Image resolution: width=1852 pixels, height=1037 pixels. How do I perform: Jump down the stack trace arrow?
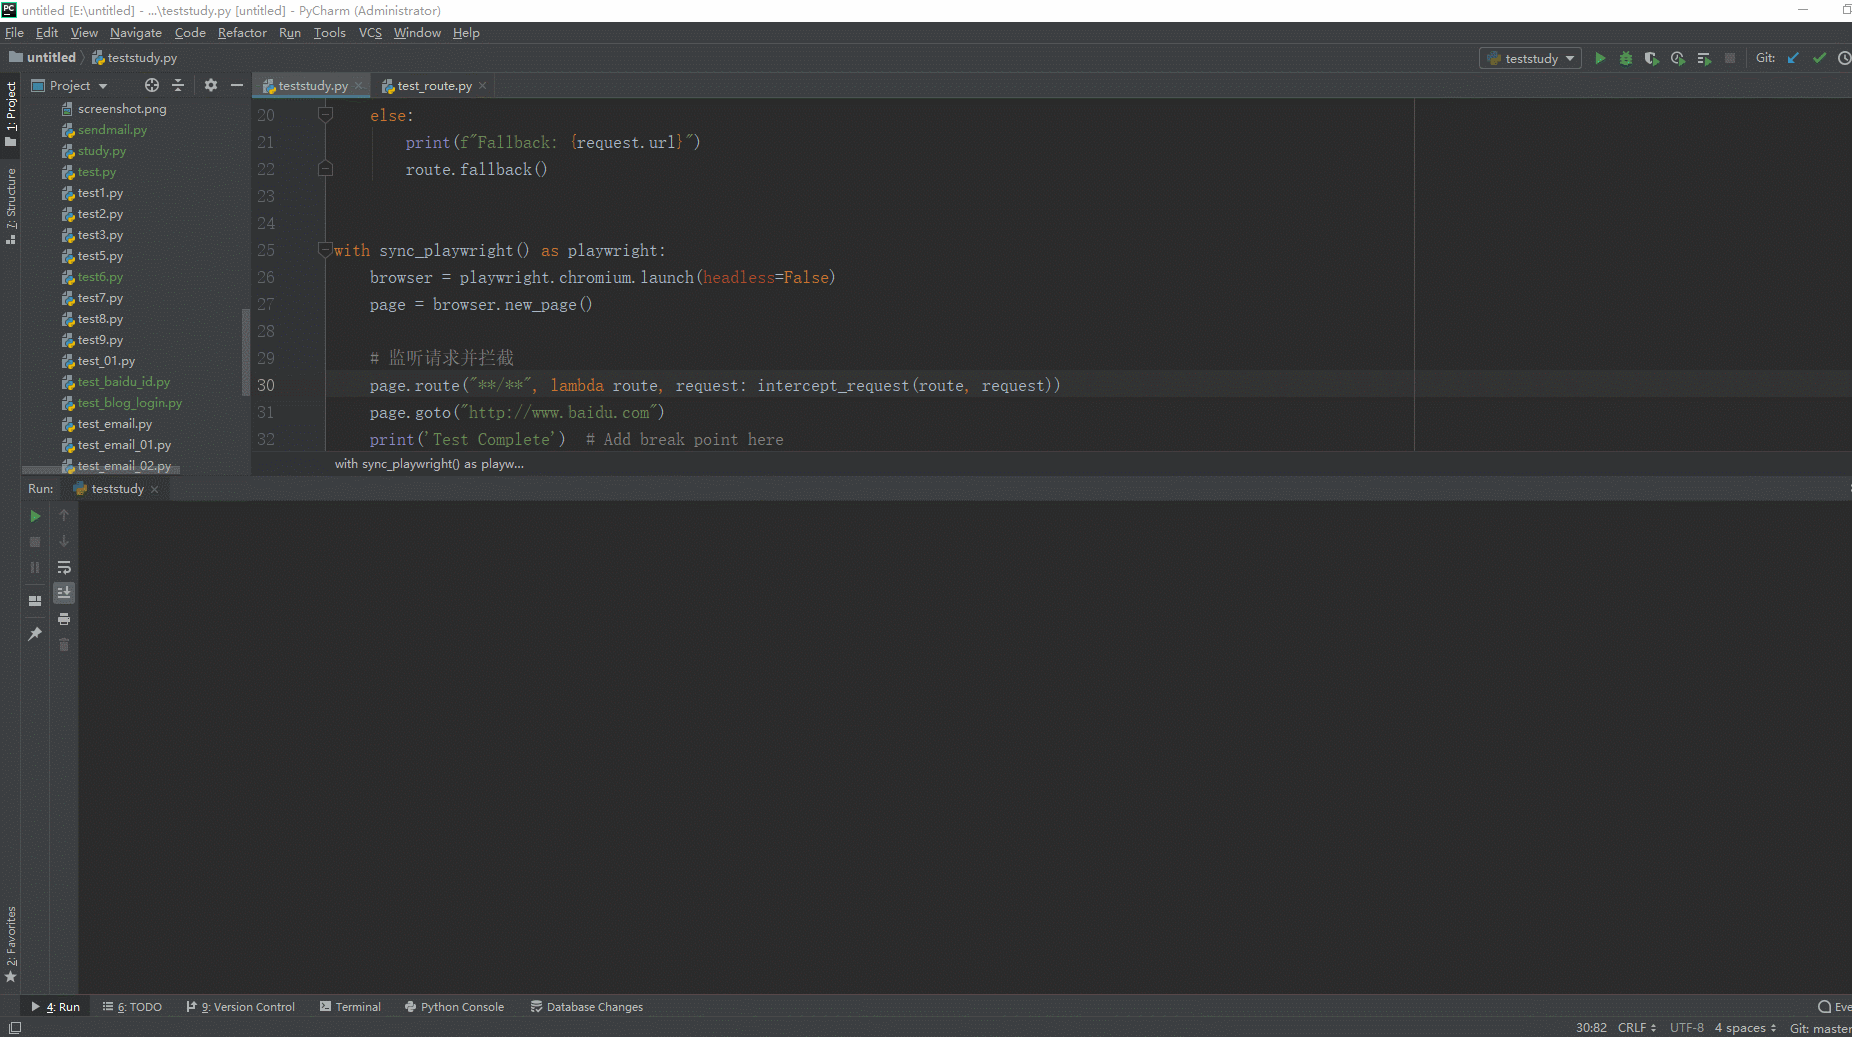click(x=64, y=541)
